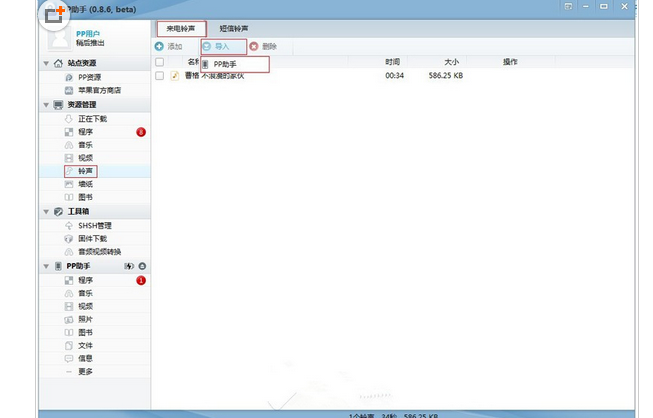Switch to the 短信铃声 tab
653x418 pixels.
(234, 29)
